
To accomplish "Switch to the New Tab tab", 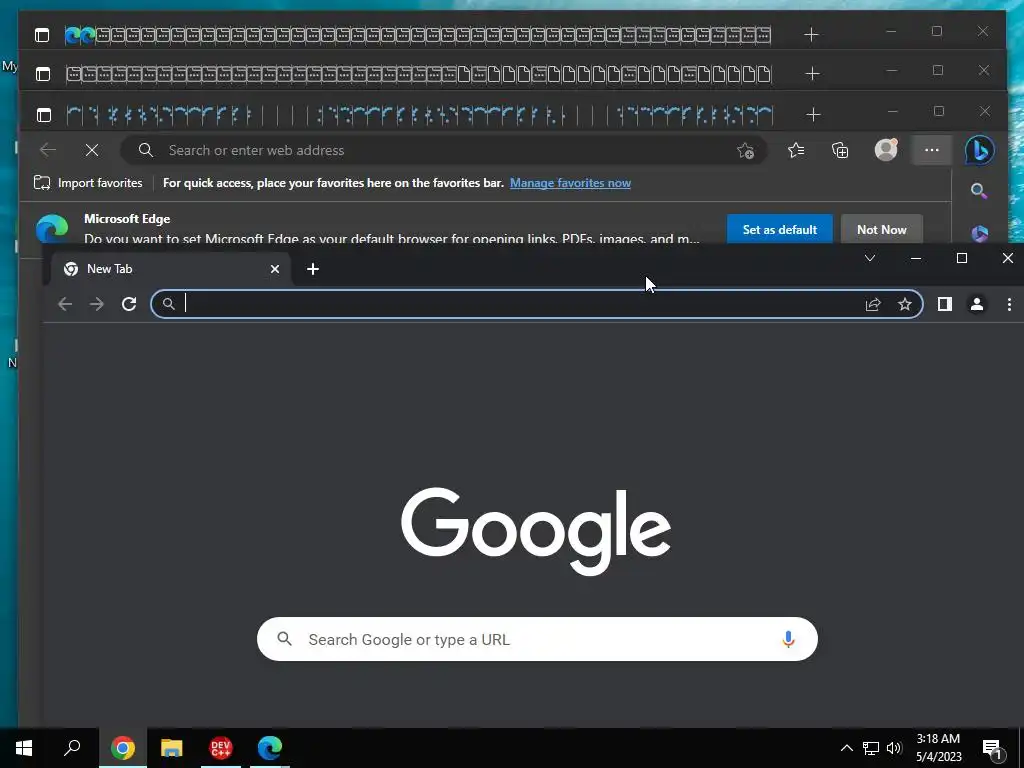I will 172,269.
